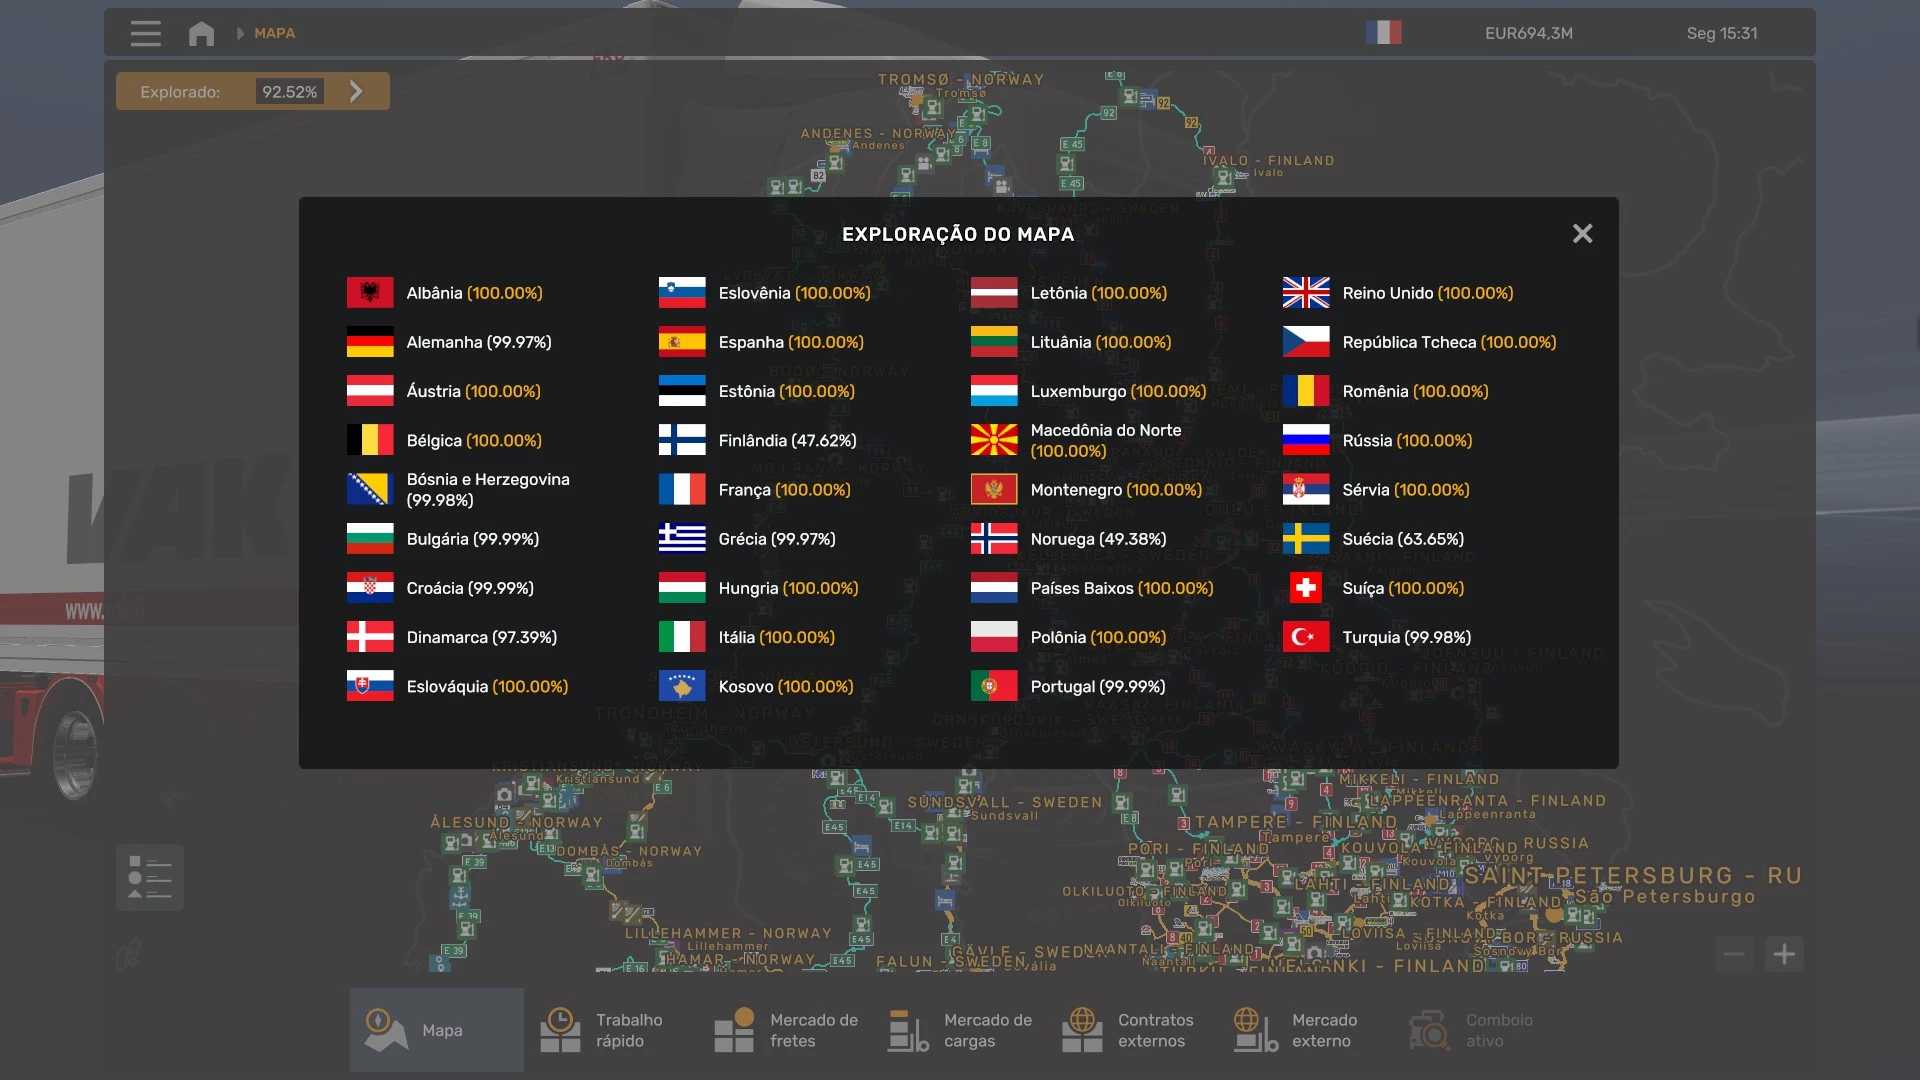Click the MAPA breadcrumb label
Screen dimensions: 1920x1080
[x=274, y=33]
